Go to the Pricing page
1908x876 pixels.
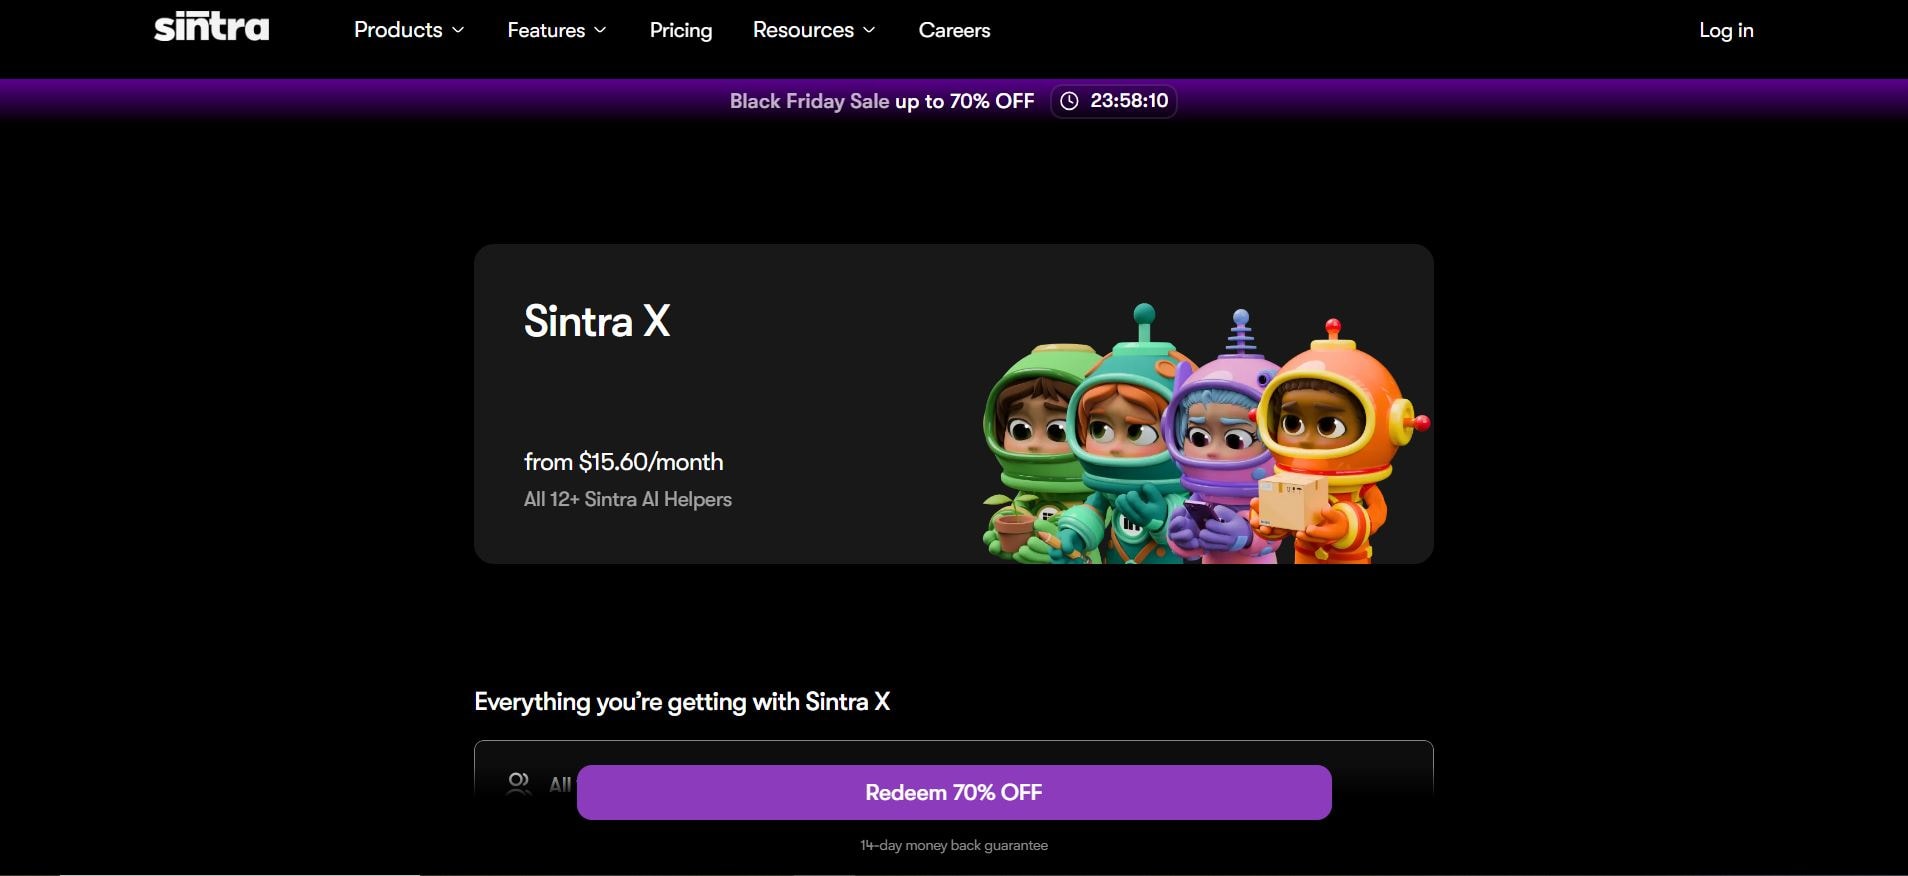681,30
